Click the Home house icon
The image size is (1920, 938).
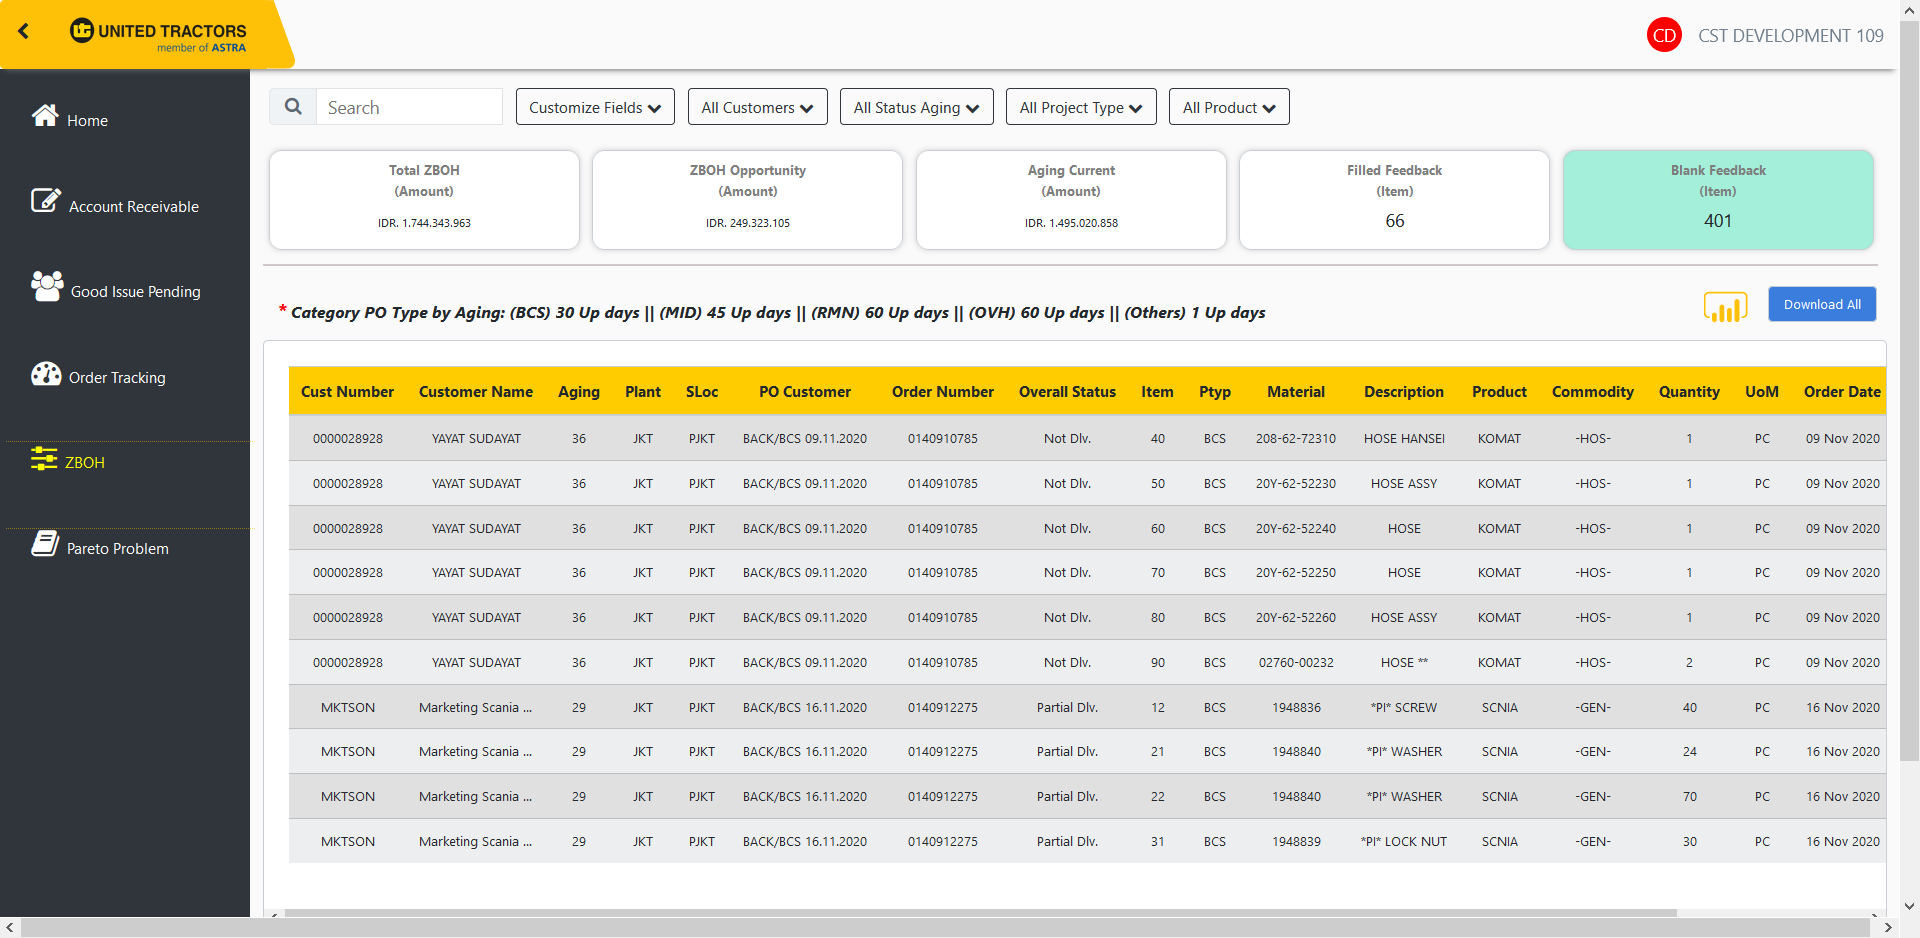(45, 116)
